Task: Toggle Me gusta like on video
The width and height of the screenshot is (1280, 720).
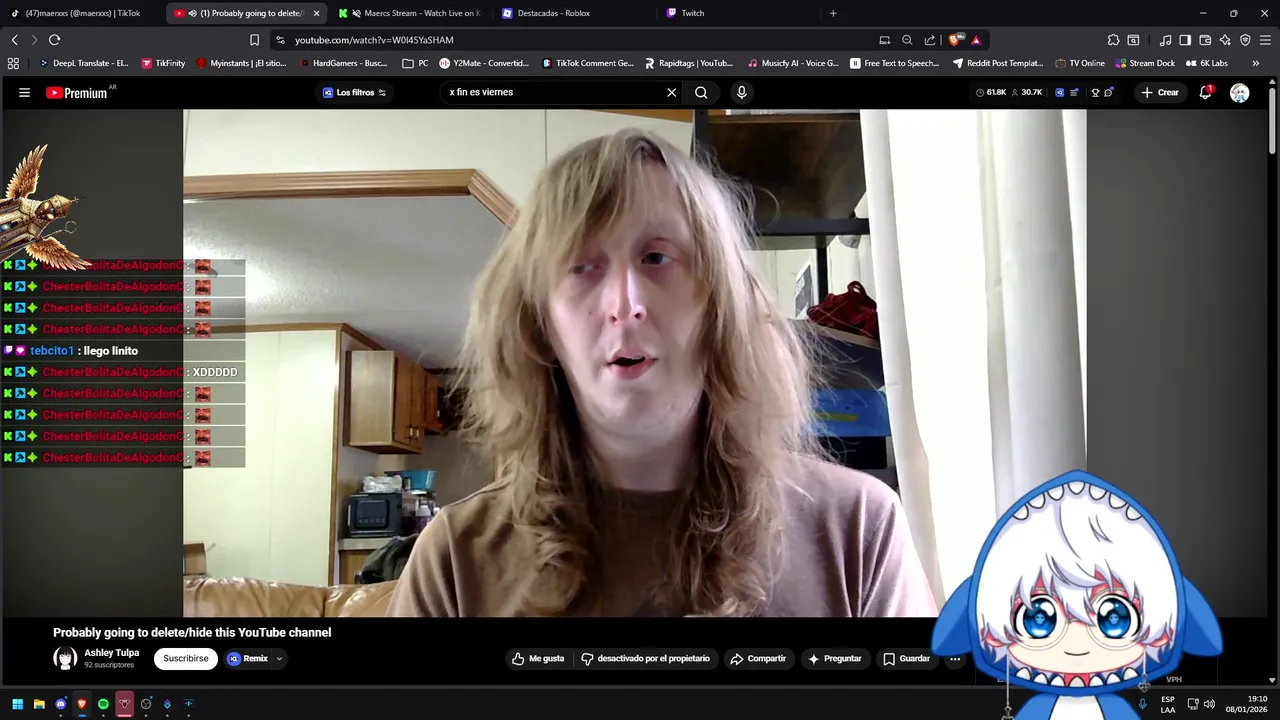Action: [538, 659]
